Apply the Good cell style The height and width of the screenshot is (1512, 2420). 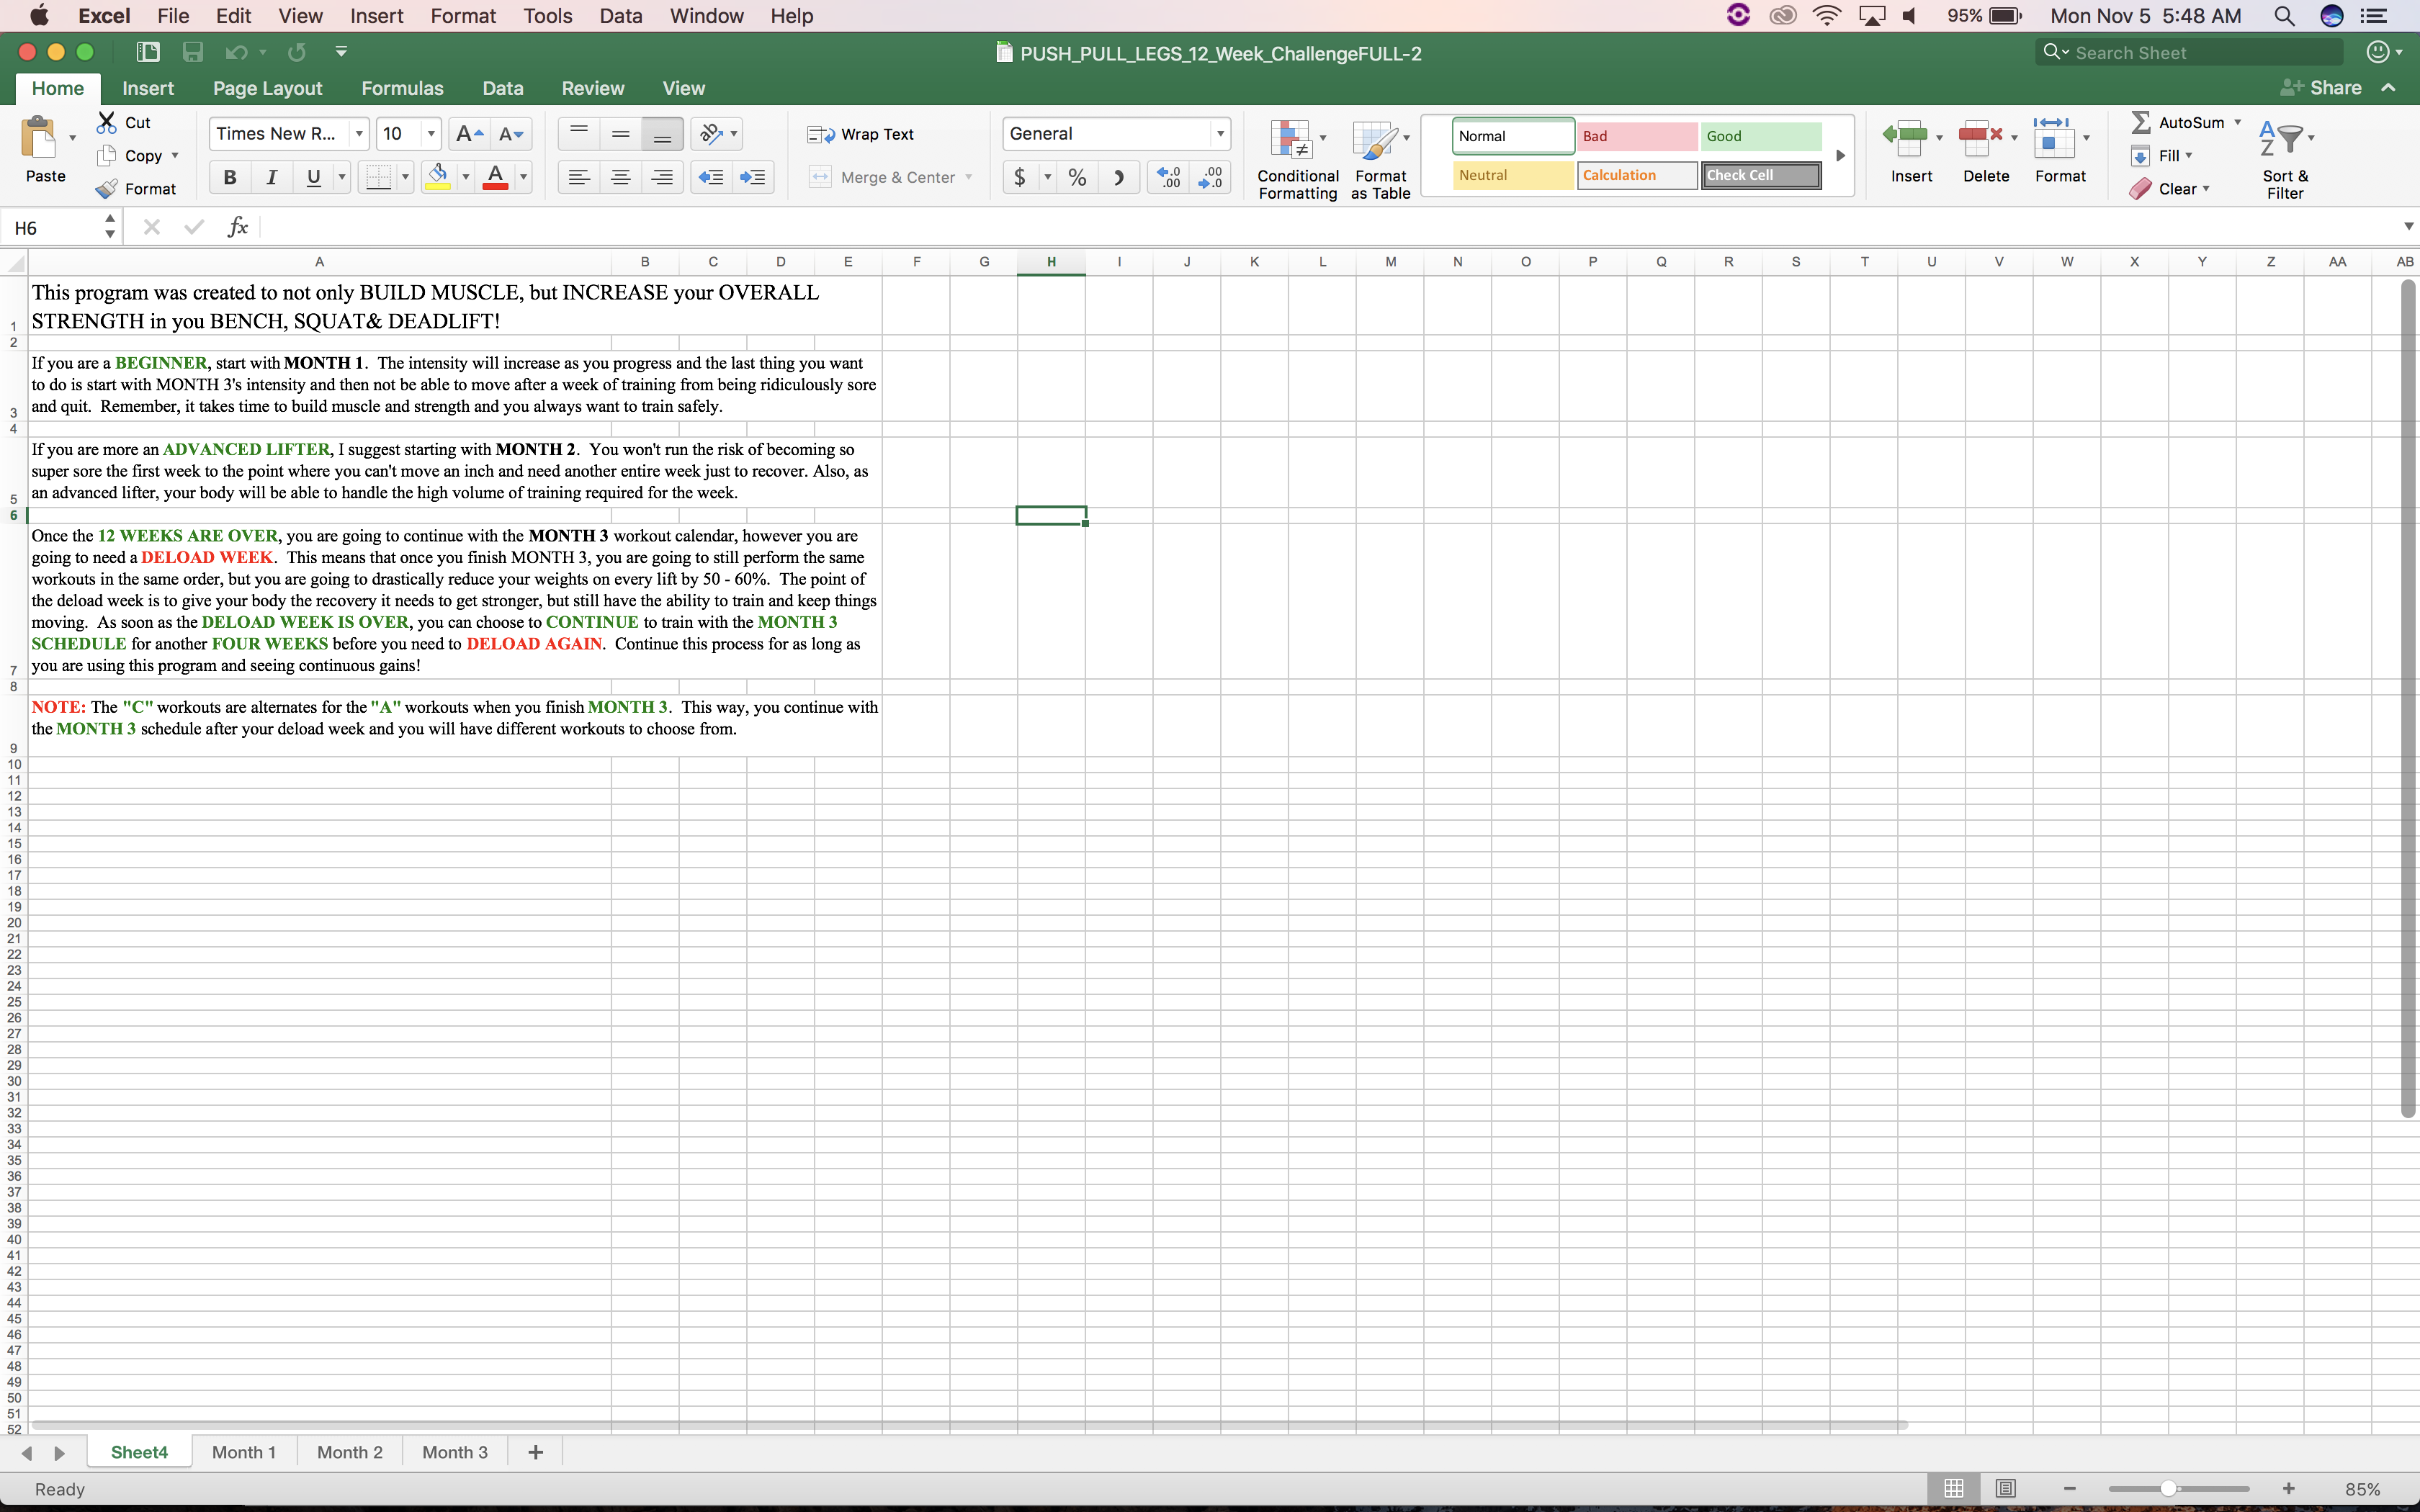point(1760,136)
